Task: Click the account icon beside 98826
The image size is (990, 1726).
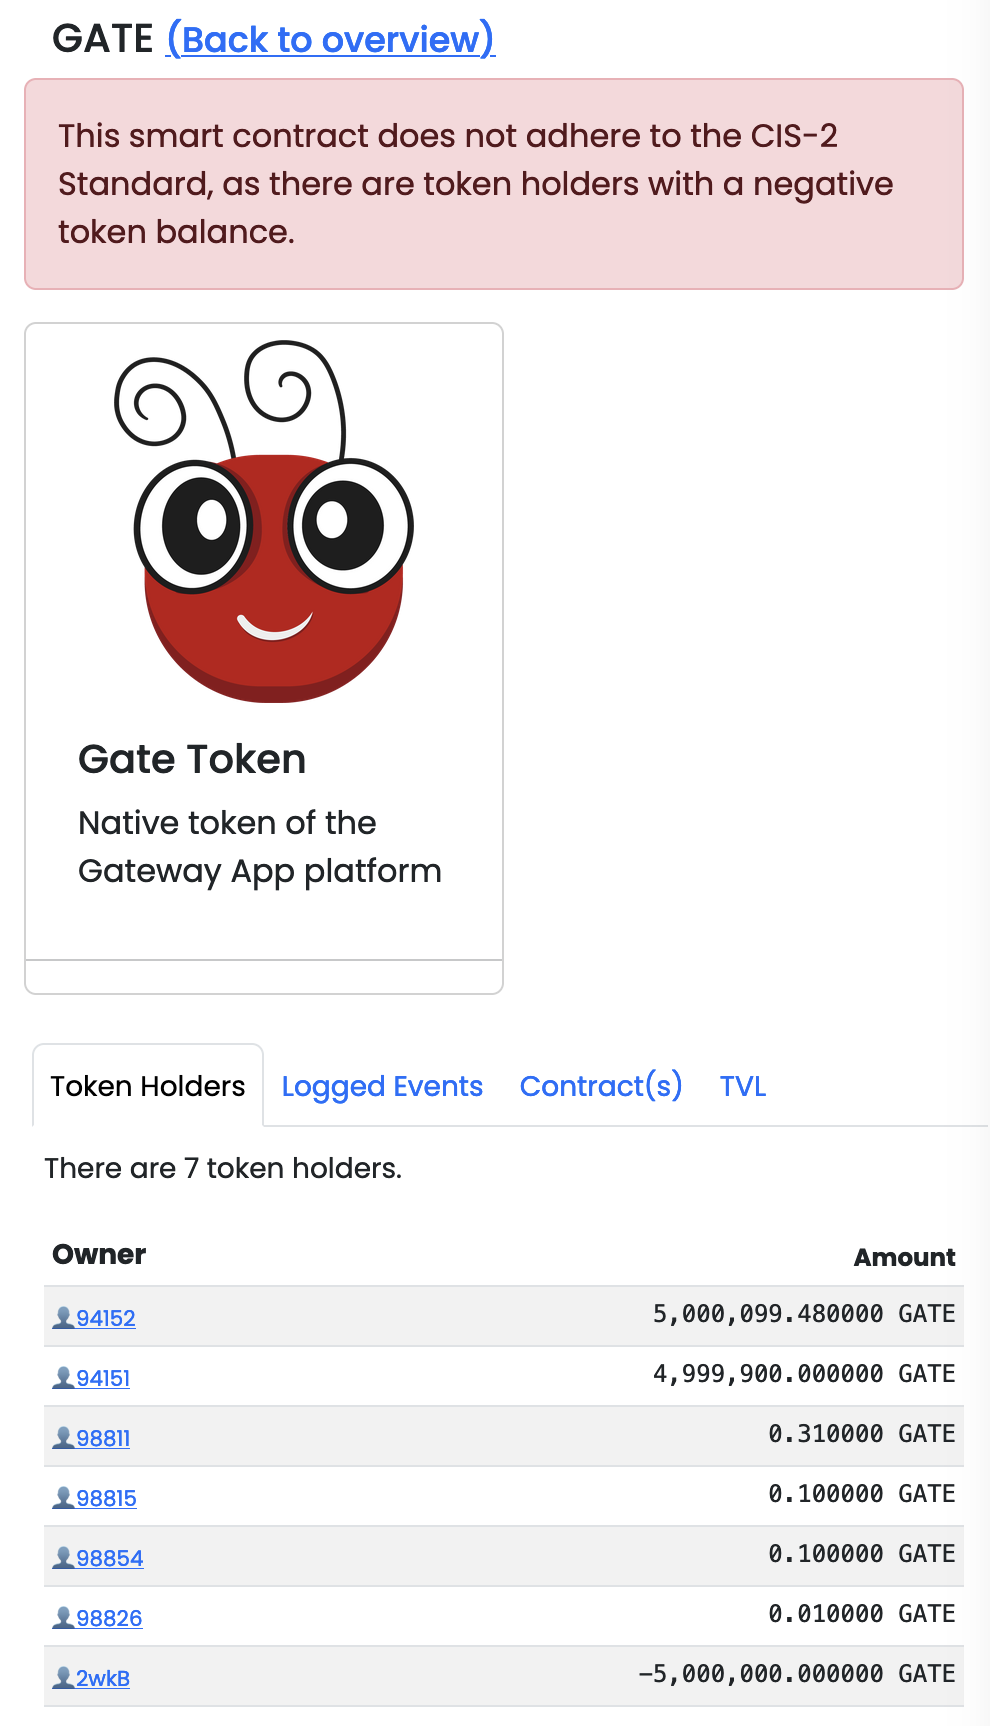Action: [x=64, y=1618]
